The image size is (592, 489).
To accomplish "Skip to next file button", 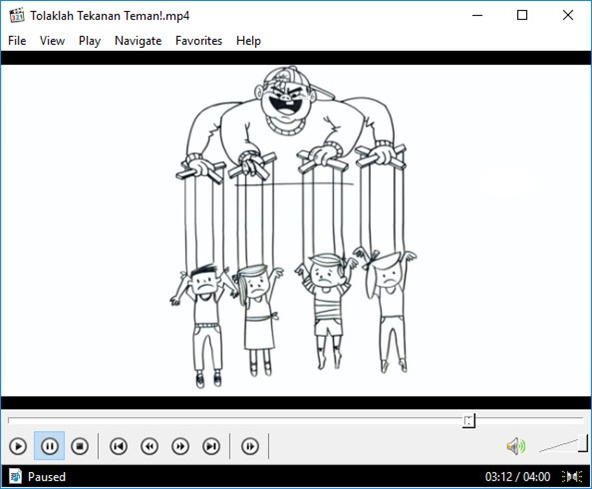I will point(211,446).
